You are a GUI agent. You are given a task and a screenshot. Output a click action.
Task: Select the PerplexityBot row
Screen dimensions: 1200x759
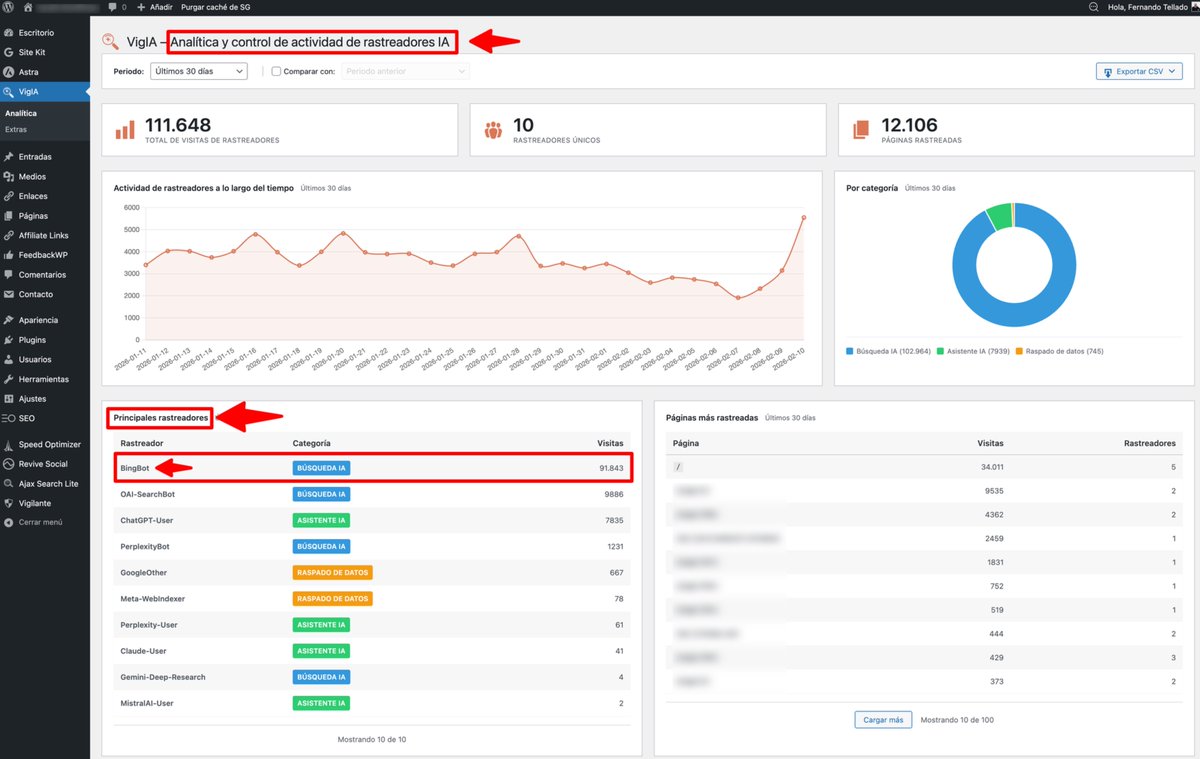(372, 546)
